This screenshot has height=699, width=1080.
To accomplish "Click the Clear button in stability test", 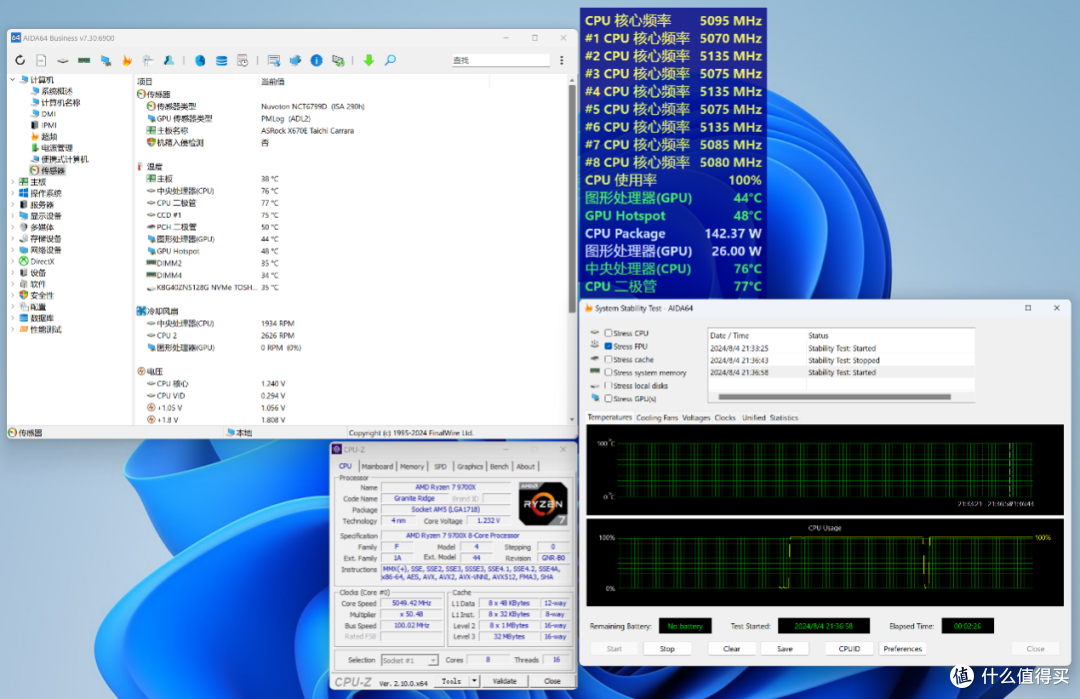I will coord(731,649).
